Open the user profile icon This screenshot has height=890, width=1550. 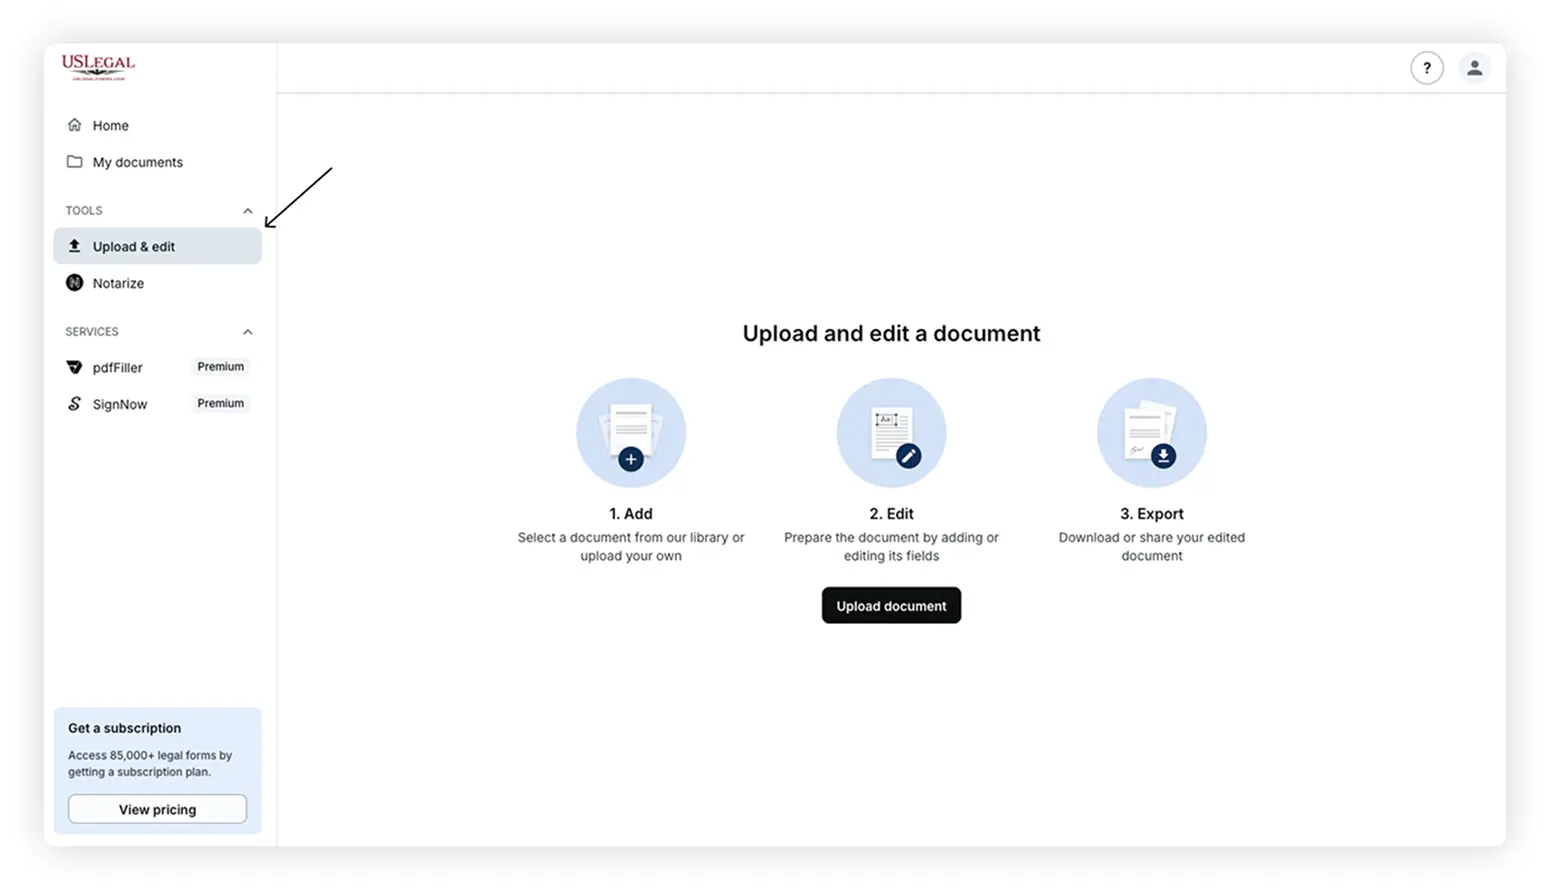(1475, 68)
